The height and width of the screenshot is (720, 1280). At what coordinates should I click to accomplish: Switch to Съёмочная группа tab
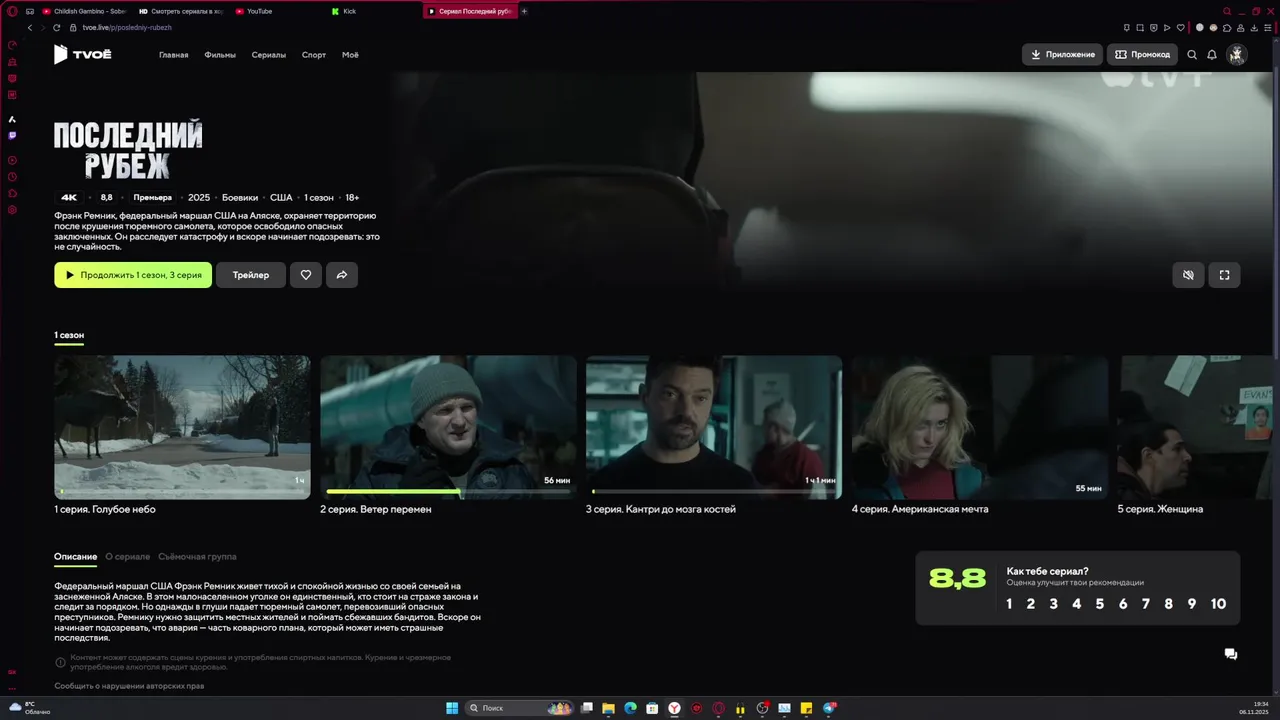coord(197,556)
